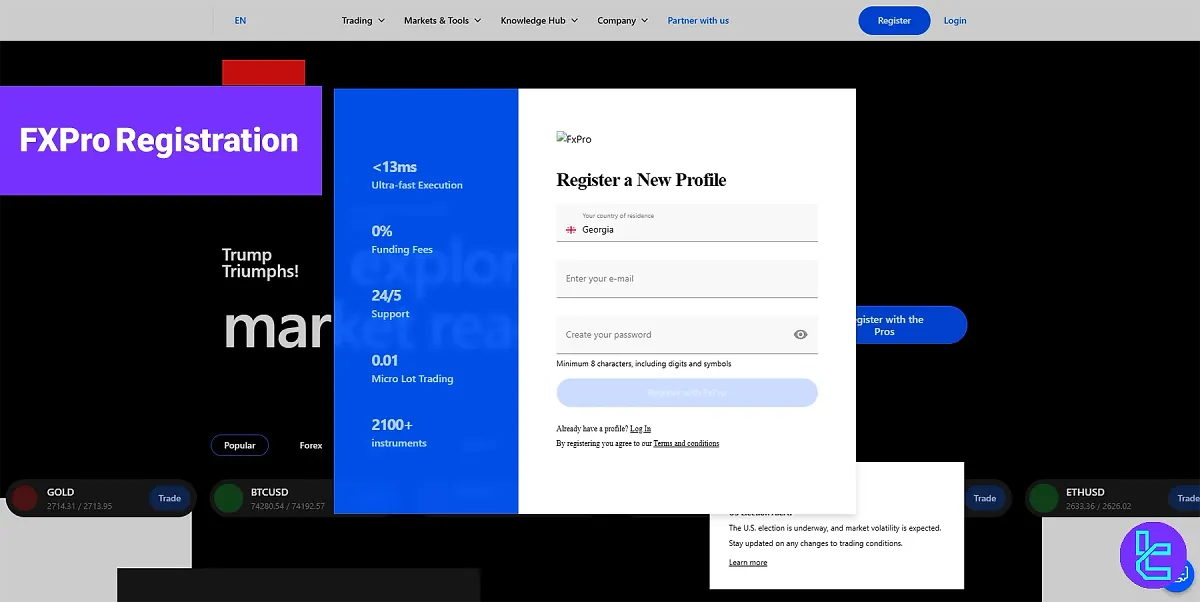Open the chat widget at bottom right

coord(1154,556)
